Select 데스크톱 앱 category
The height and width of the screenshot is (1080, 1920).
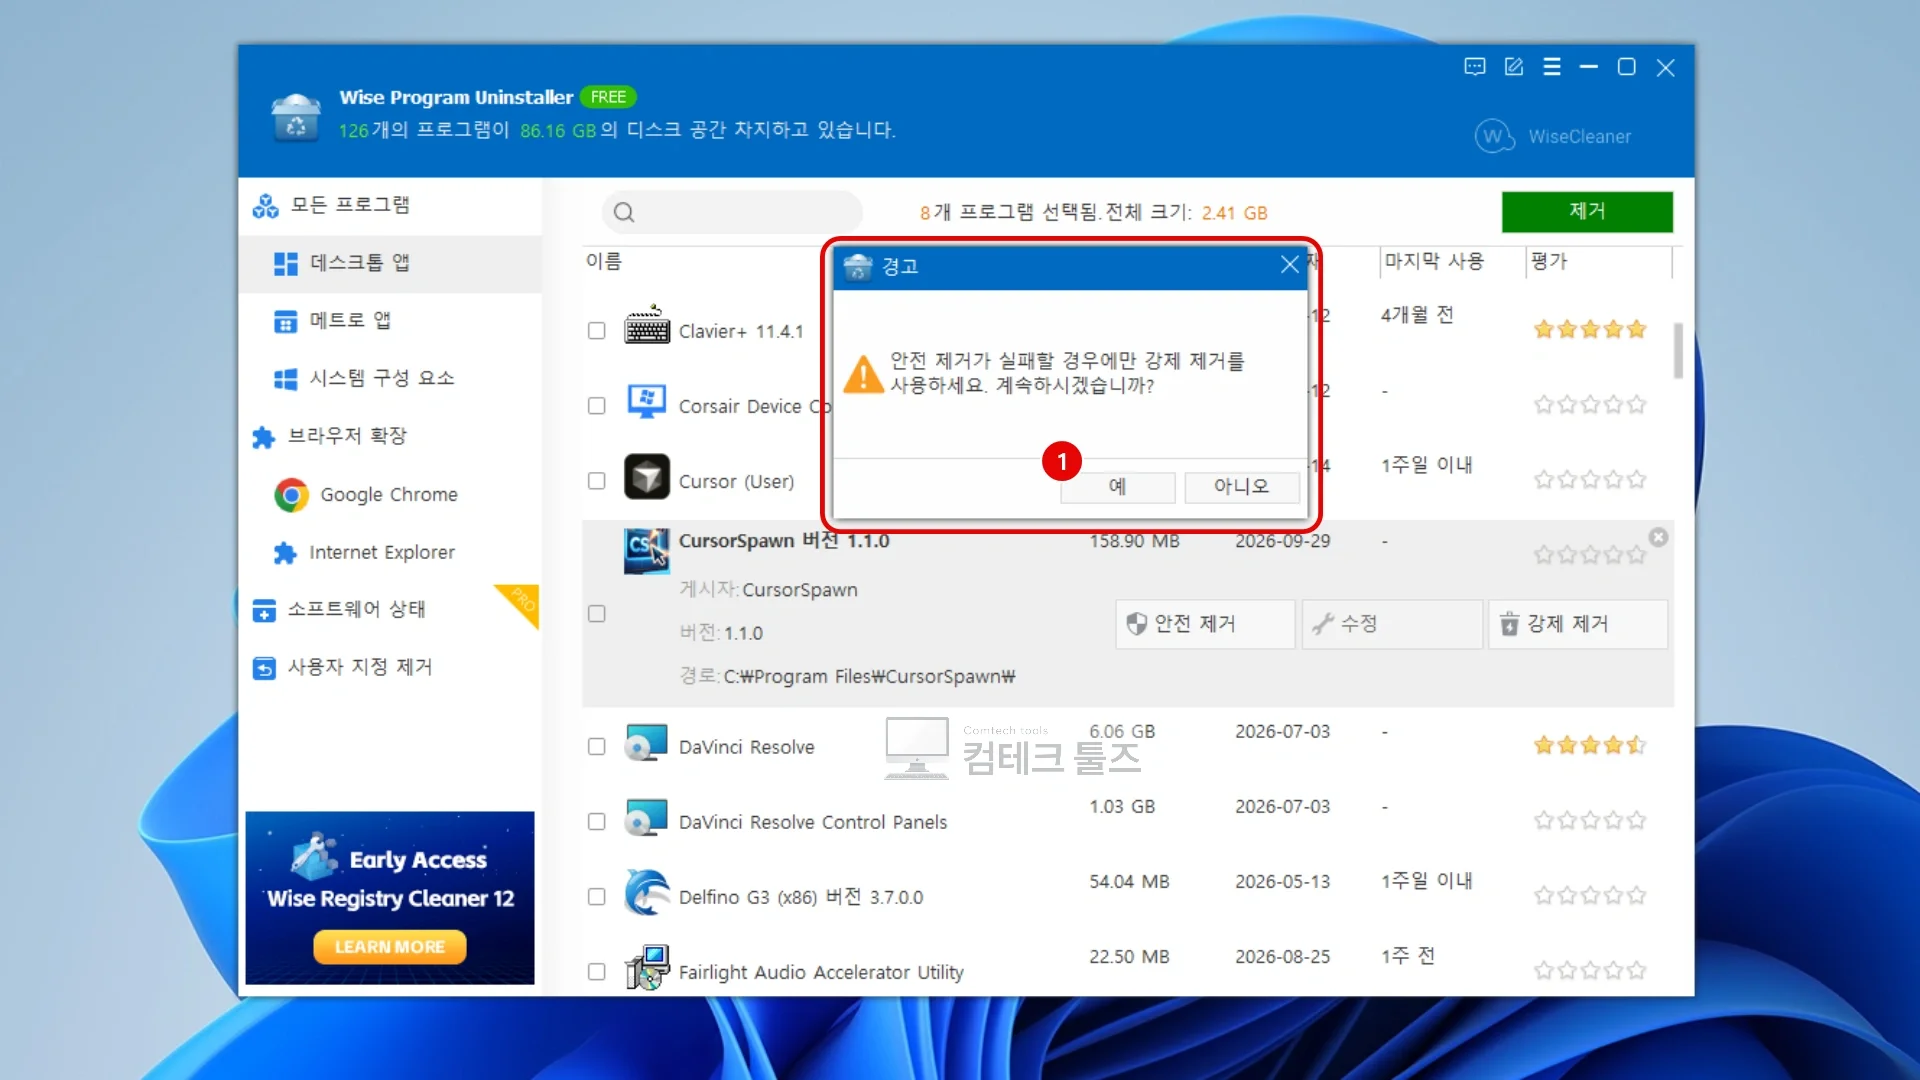(390, 263)
